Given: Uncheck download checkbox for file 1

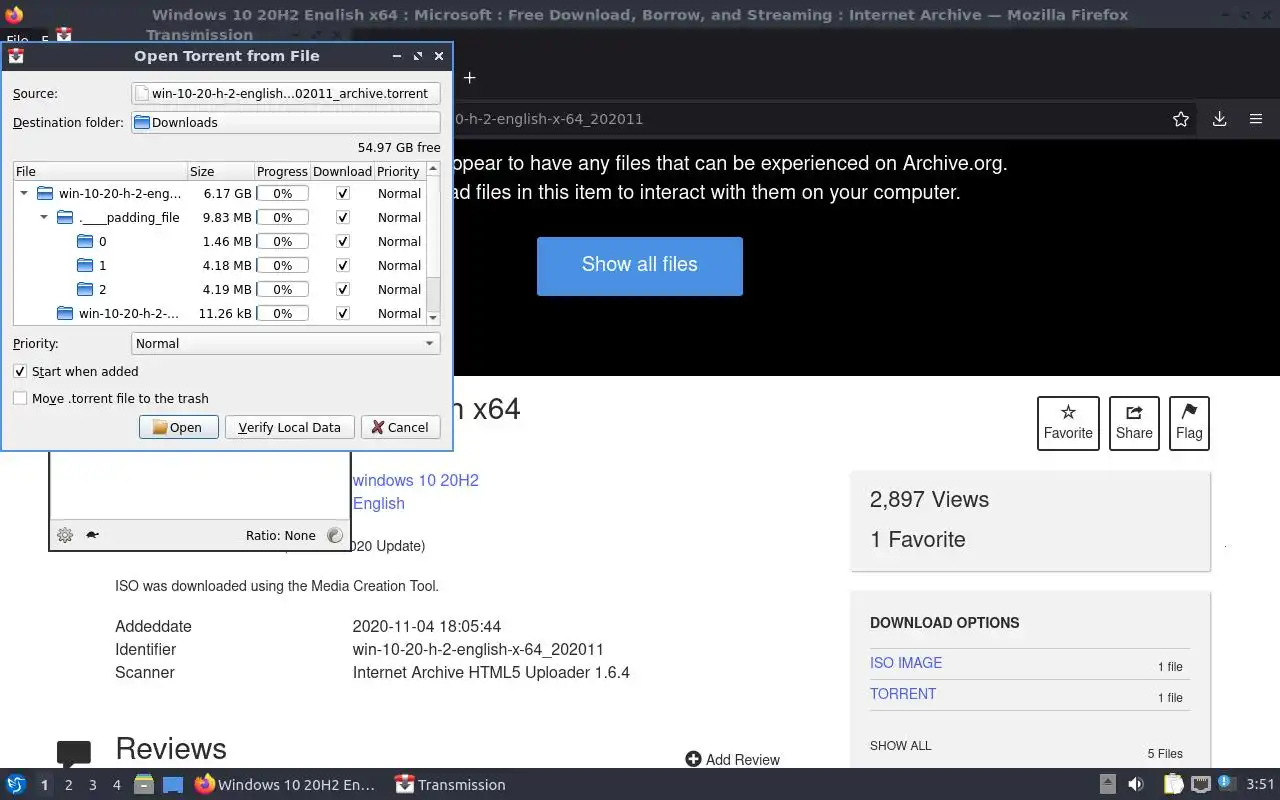Looking at the screenshot, I should tap(343, 265).
